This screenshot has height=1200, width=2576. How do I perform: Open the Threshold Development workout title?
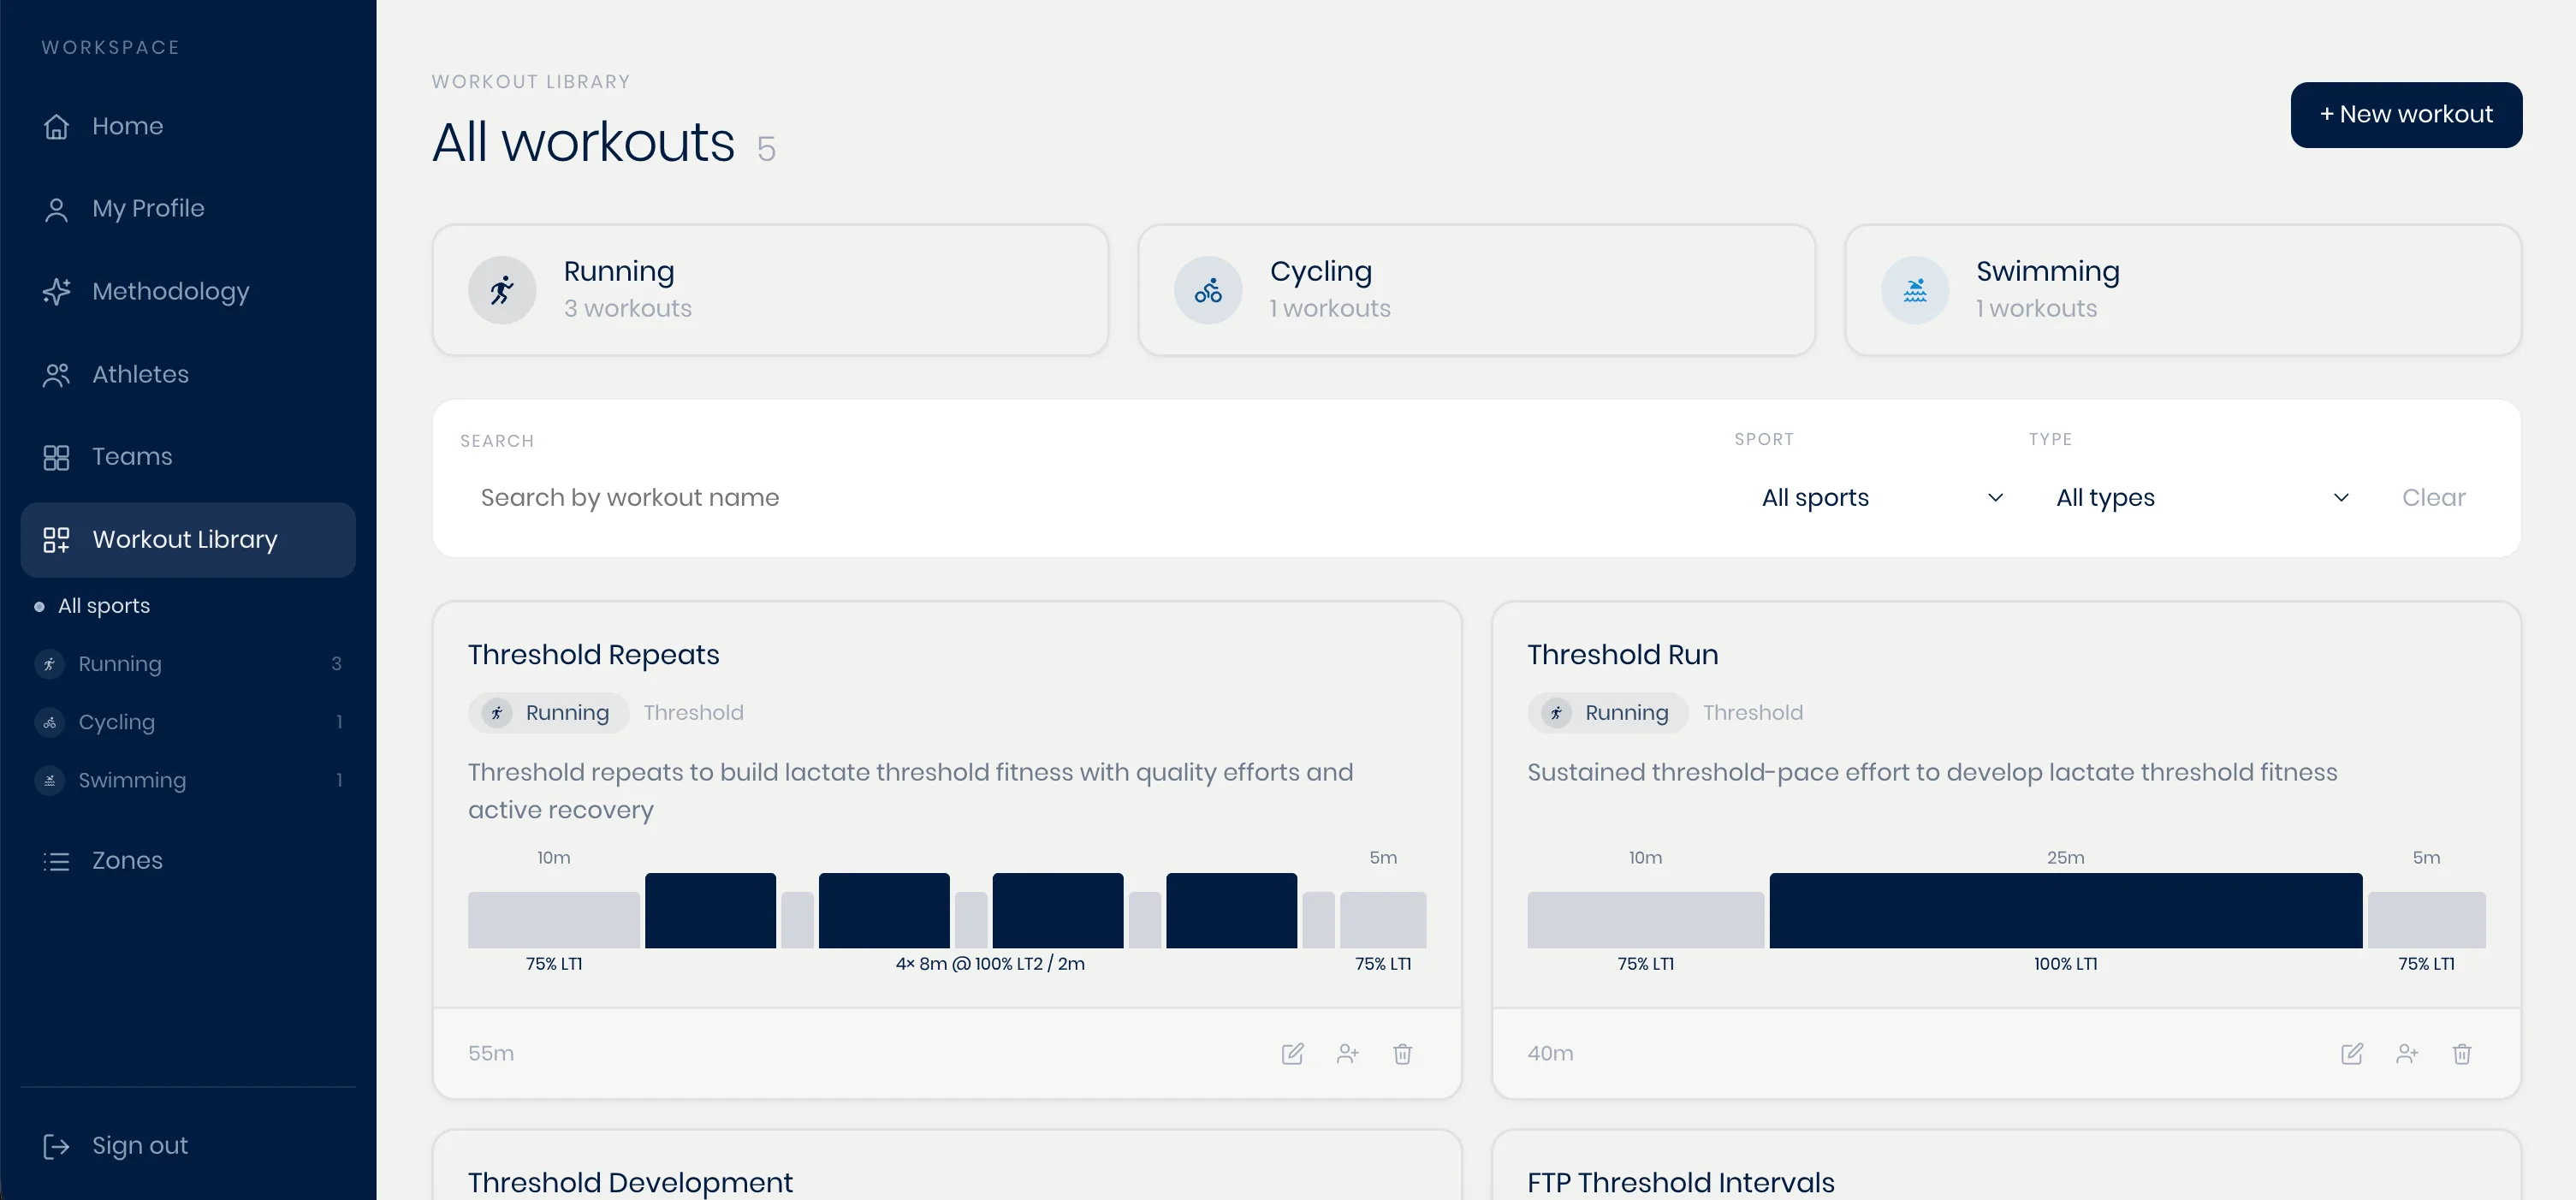pyautogui.click(x=630, y=1183)
